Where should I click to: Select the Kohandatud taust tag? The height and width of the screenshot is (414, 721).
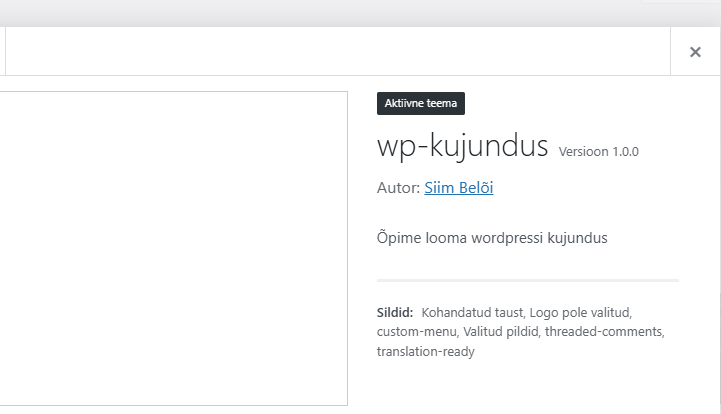coord(472,312)
